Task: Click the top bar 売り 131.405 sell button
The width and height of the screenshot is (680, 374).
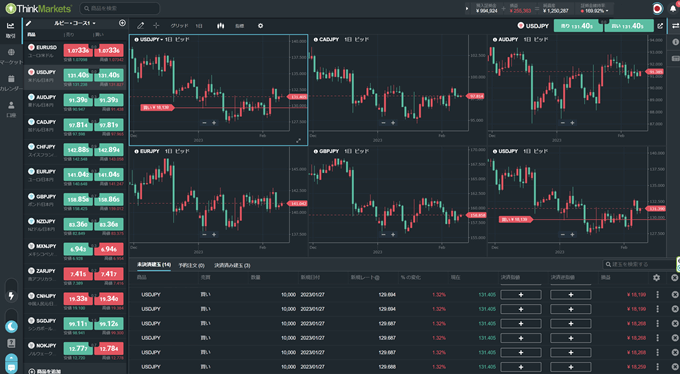Action: point(578,26)
